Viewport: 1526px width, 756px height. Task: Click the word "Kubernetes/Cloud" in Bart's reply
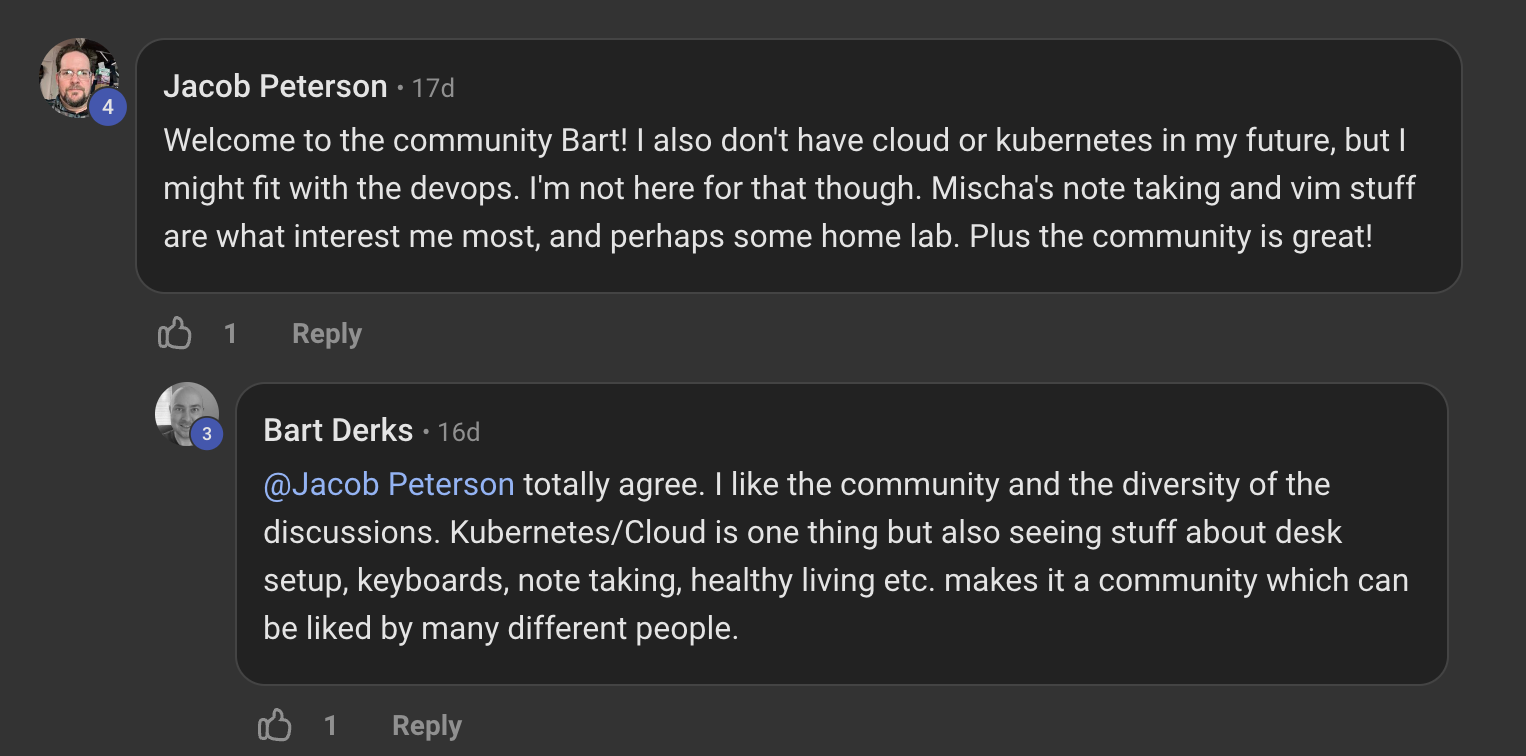578,533
